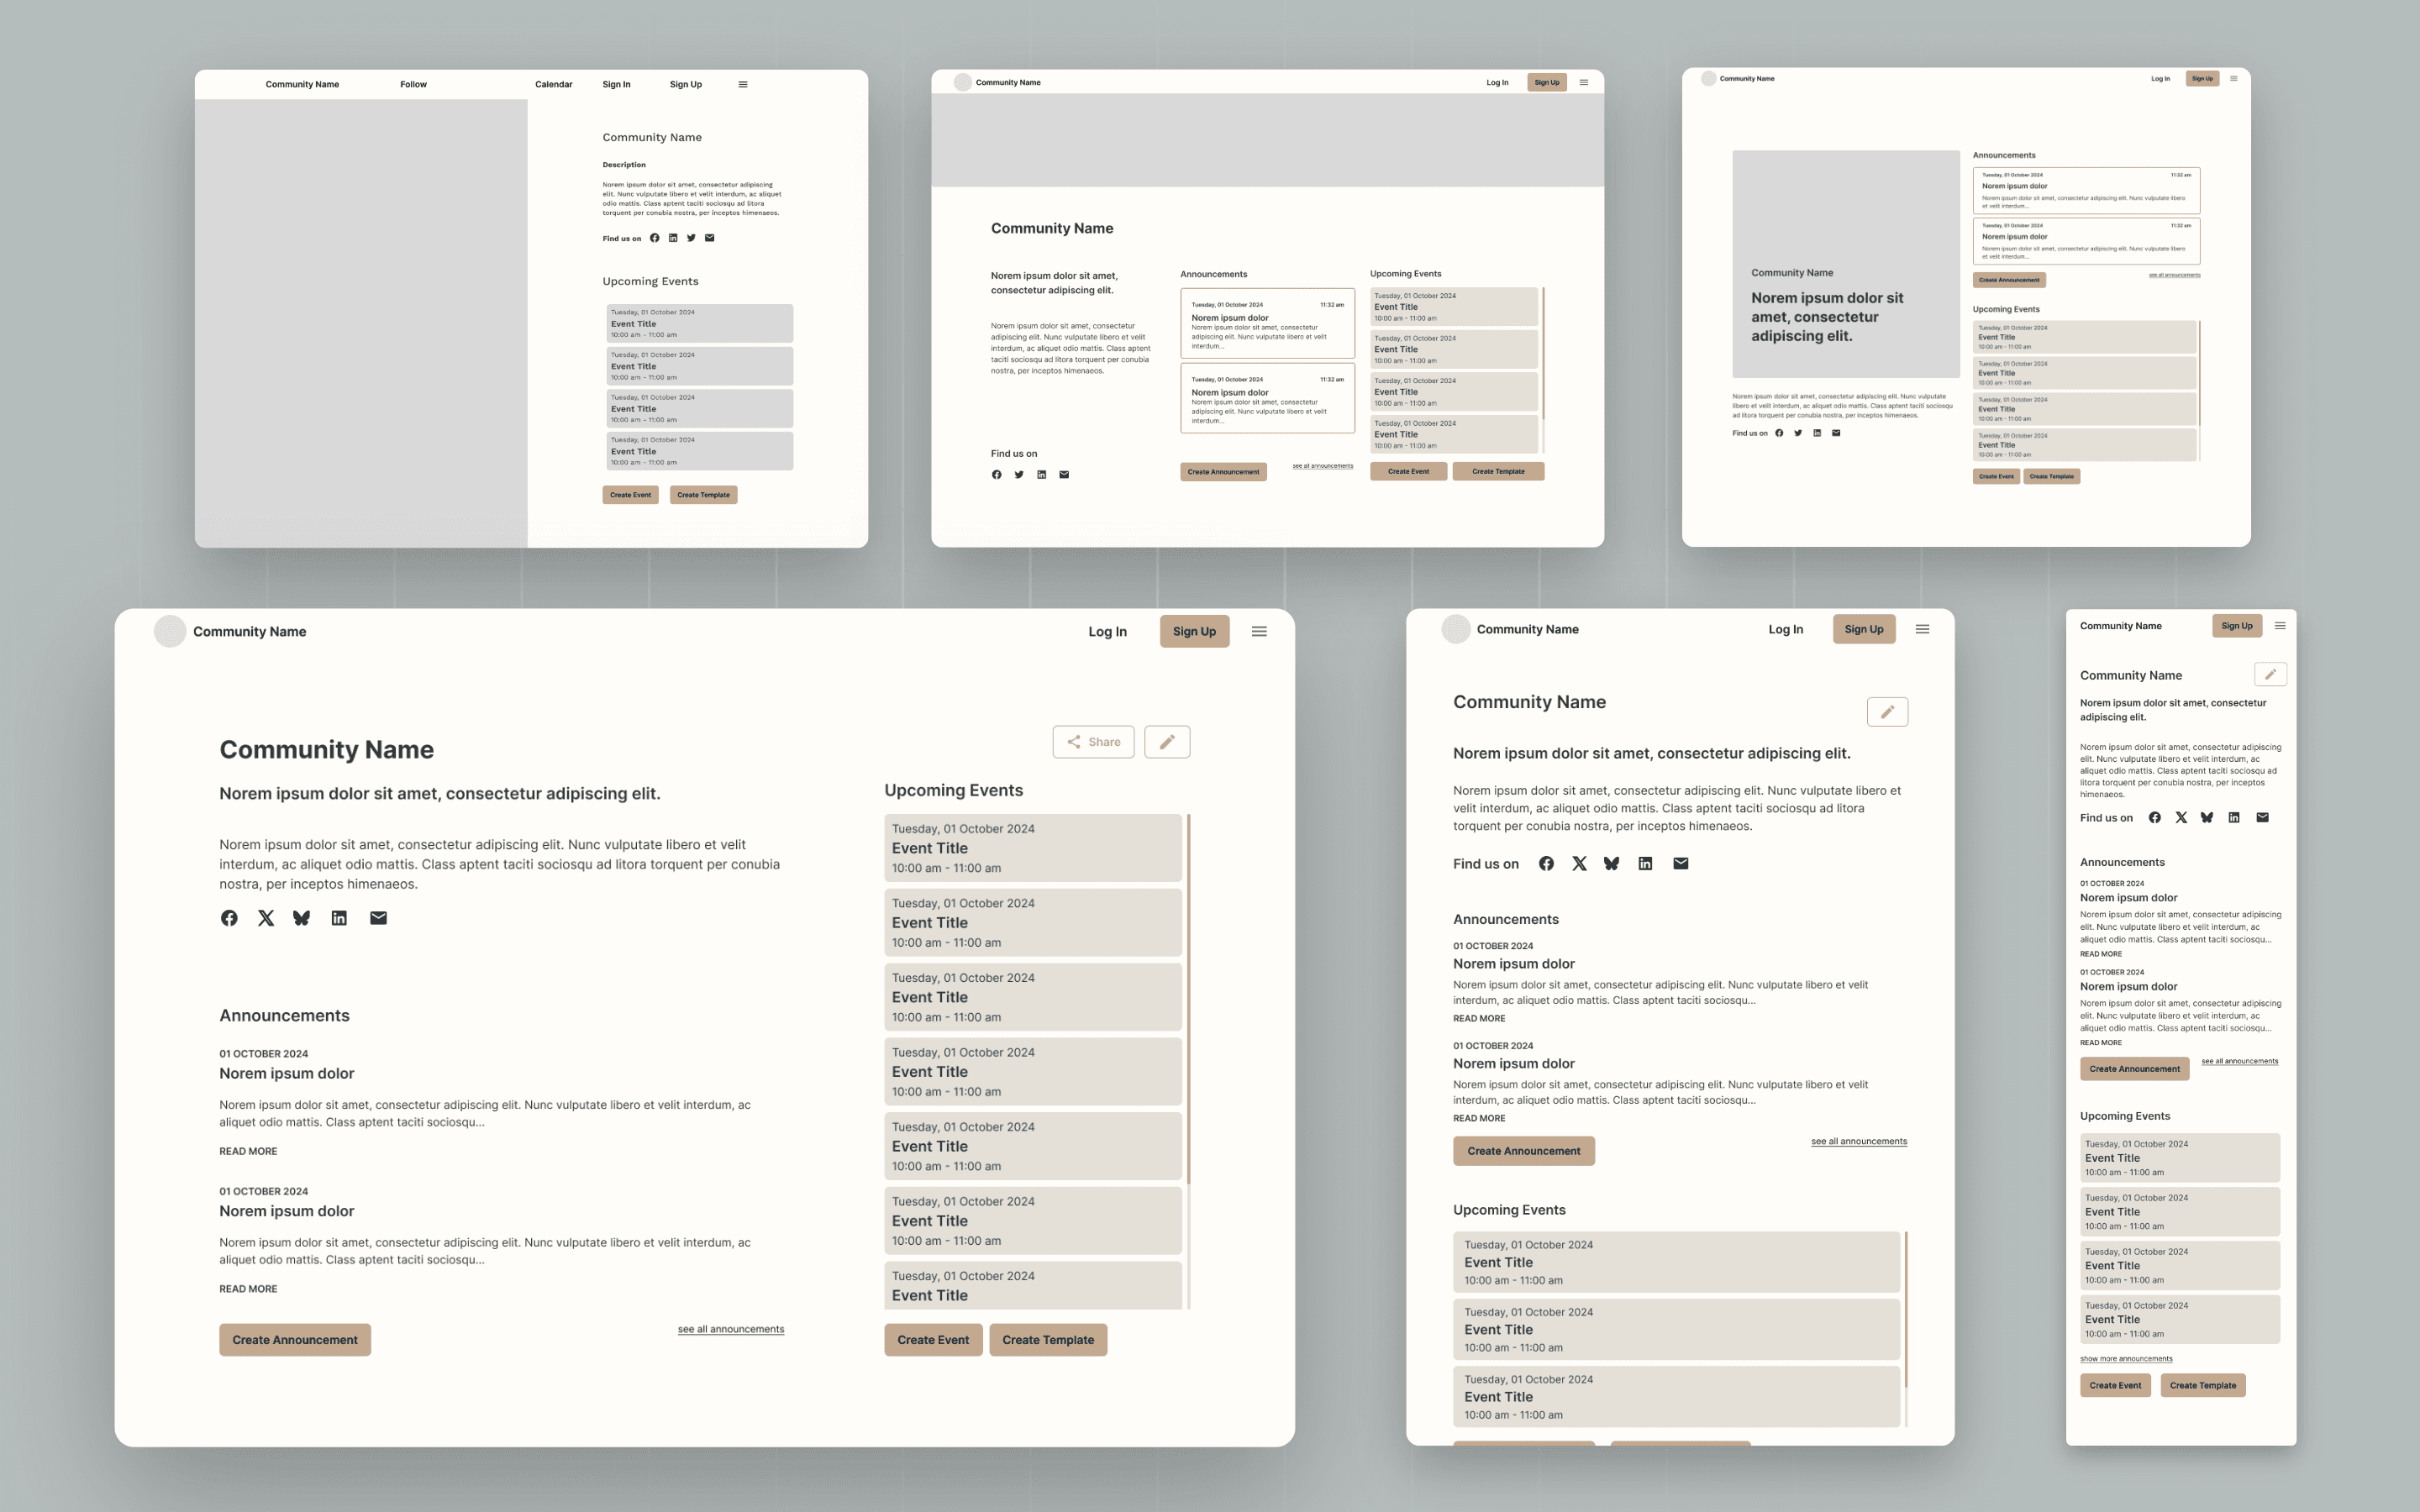Click 'show more announcements' link in mobile mockup
2420x1512 pixels.
[x=2126, y=1359]
